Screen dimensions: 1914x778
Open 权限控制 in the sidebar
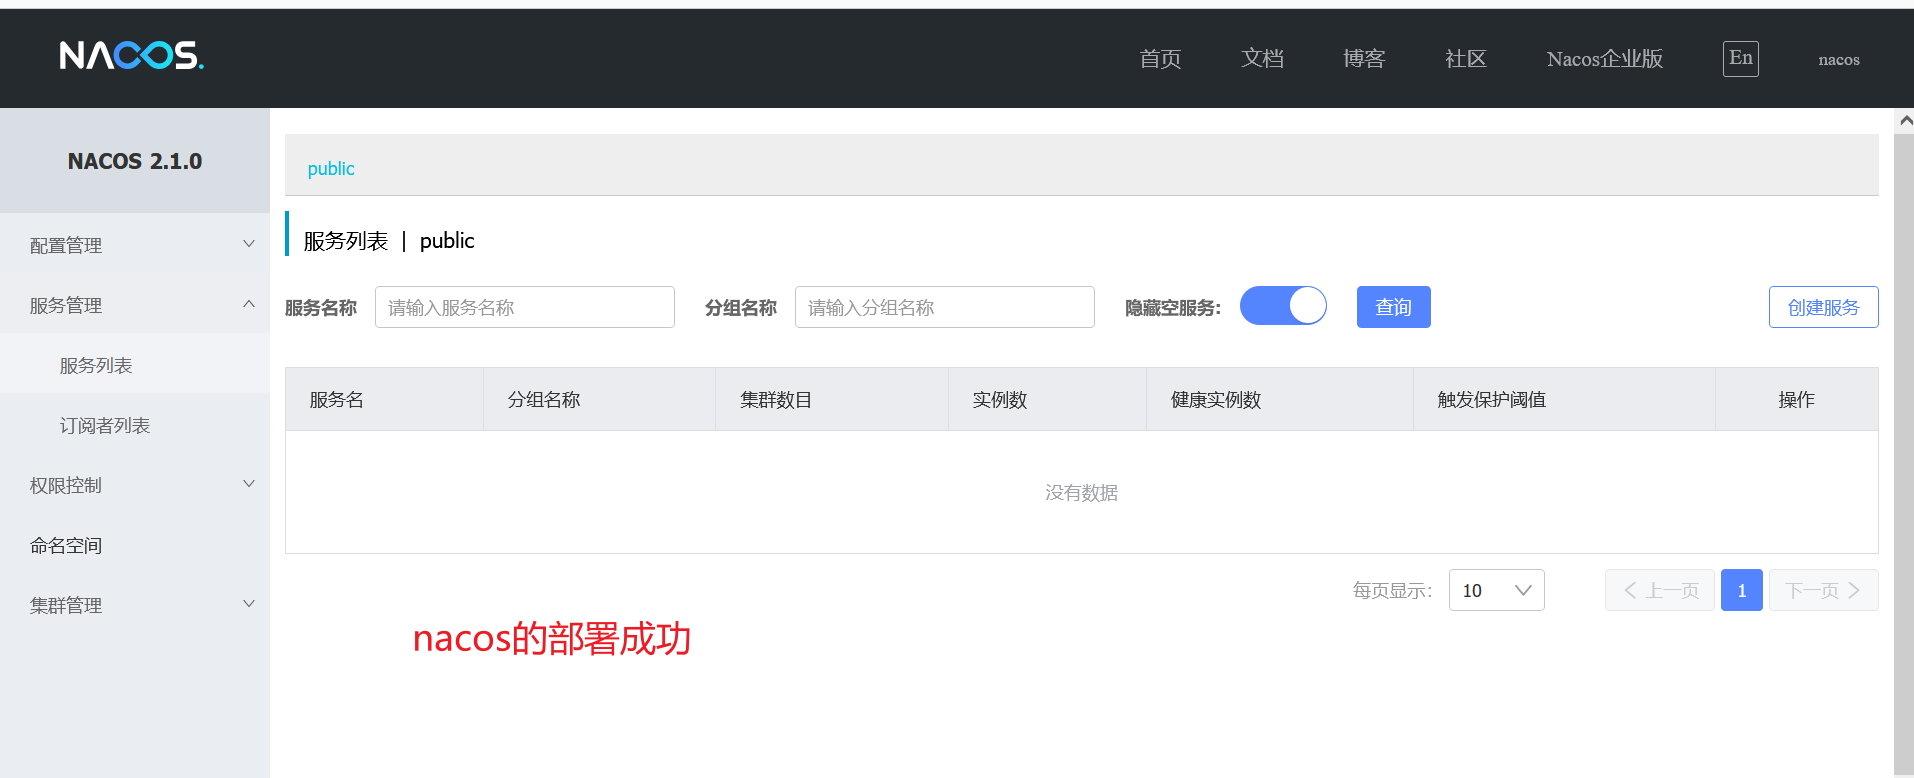(x=66, y=485)
